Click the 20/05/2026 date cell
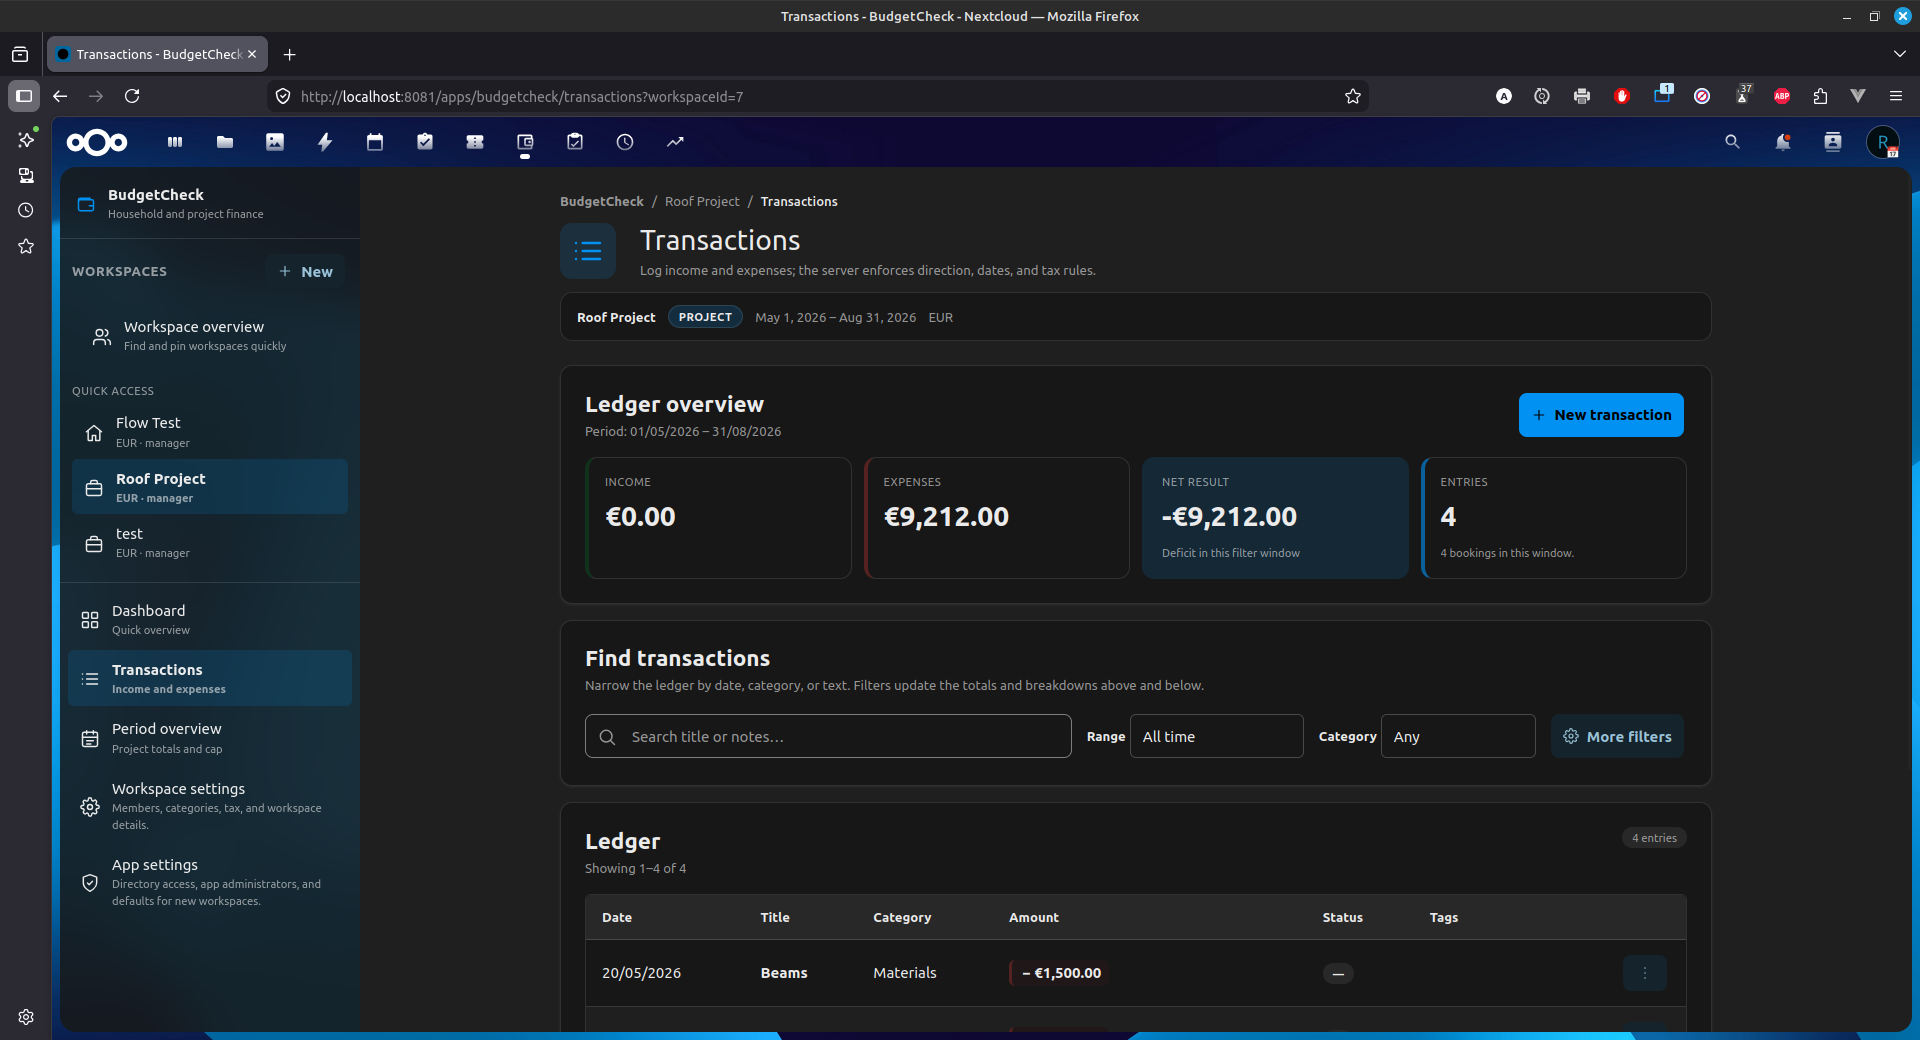This screenshot has height=1040, width=1920. 641,973
